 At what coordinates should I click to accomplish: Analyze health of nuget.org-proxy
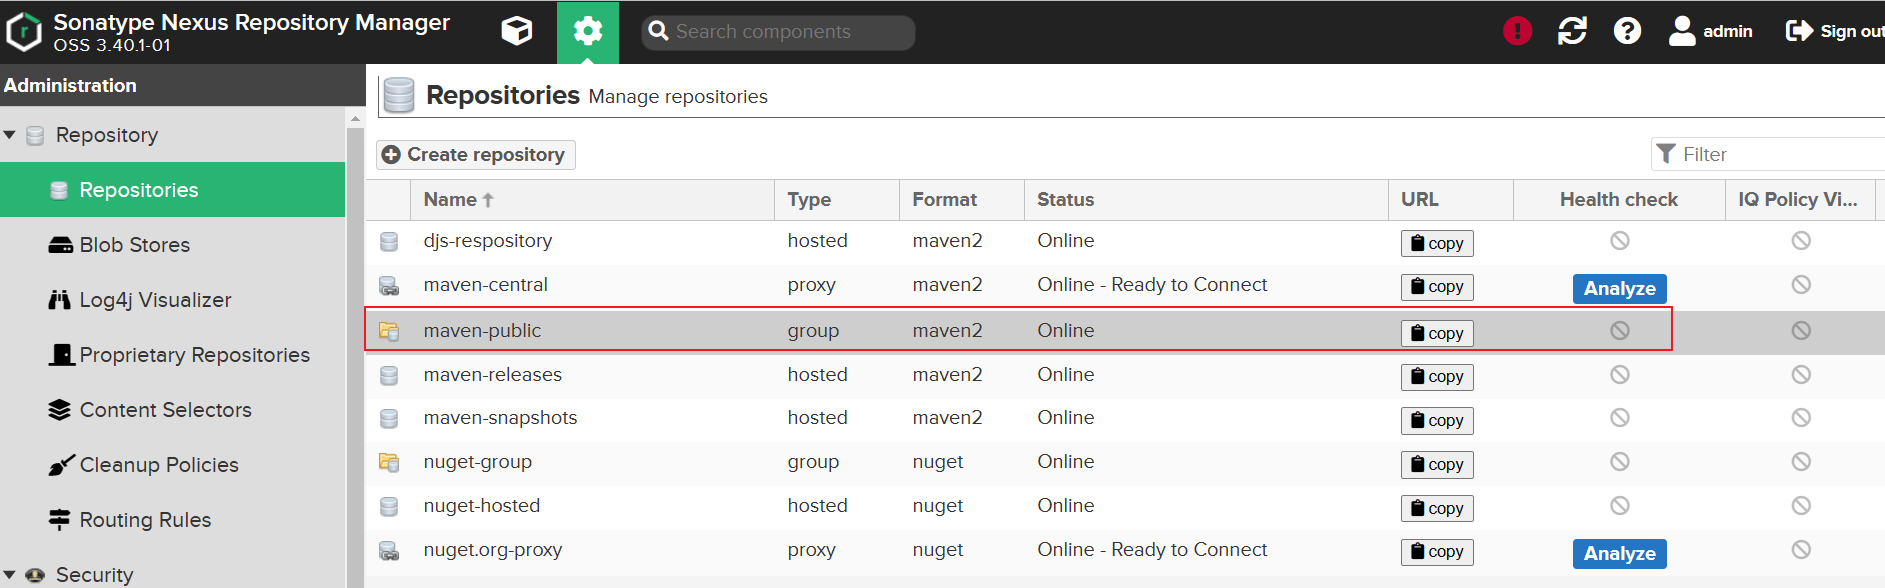[x=1619, y=554]
